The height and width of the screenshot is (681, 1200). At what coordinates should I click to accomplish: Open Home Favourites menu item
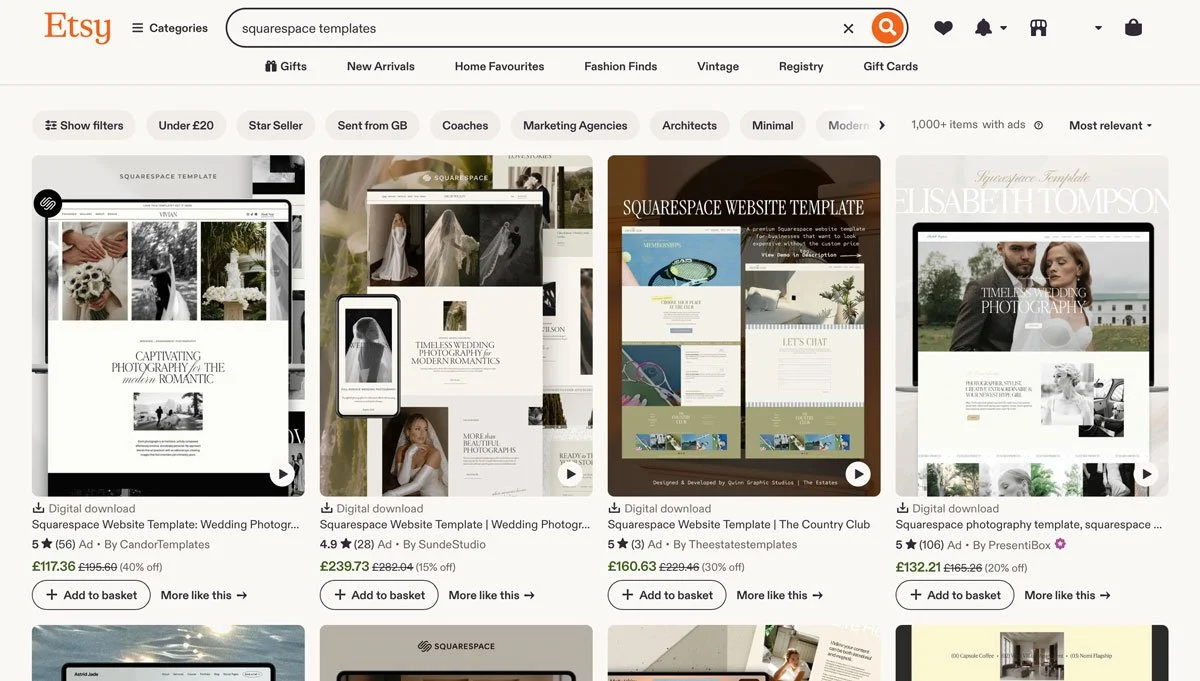point(499,66)
